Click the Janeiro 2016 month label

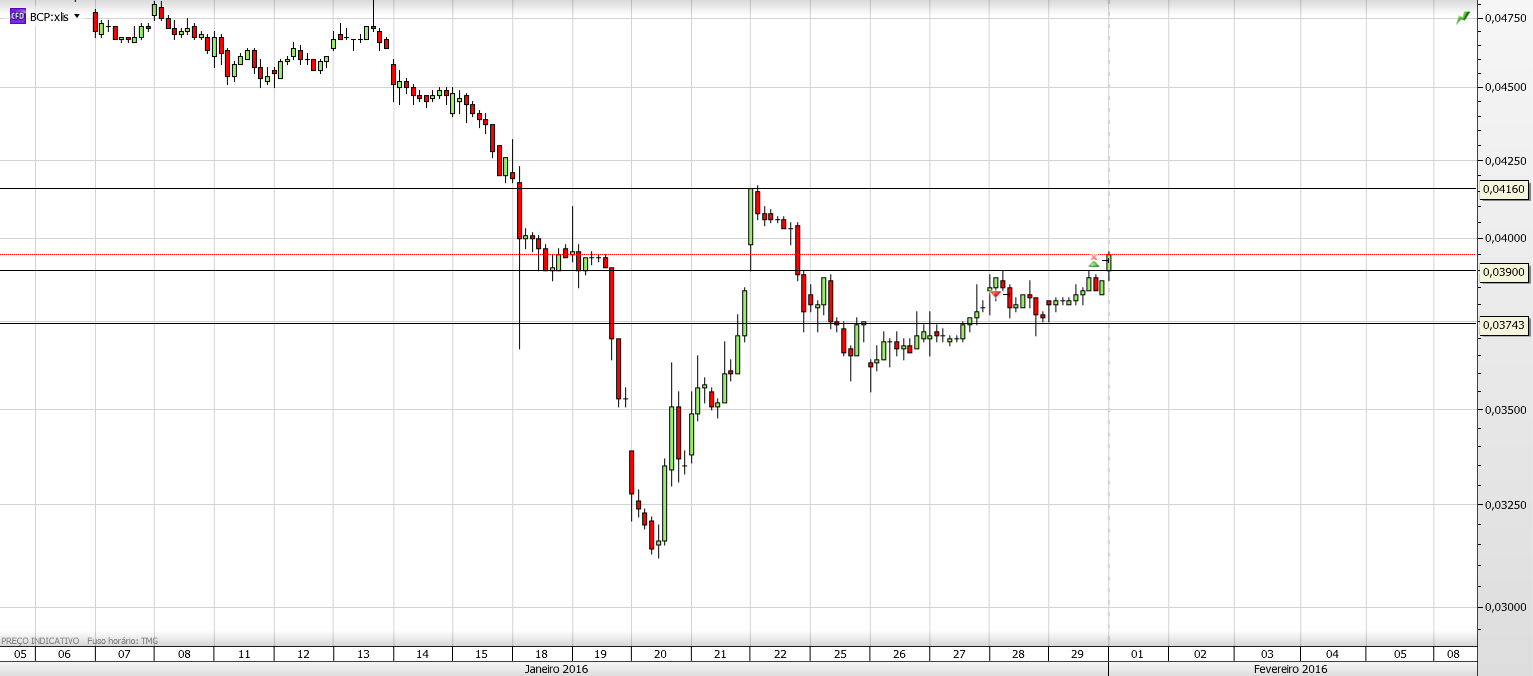coord(557,669)
